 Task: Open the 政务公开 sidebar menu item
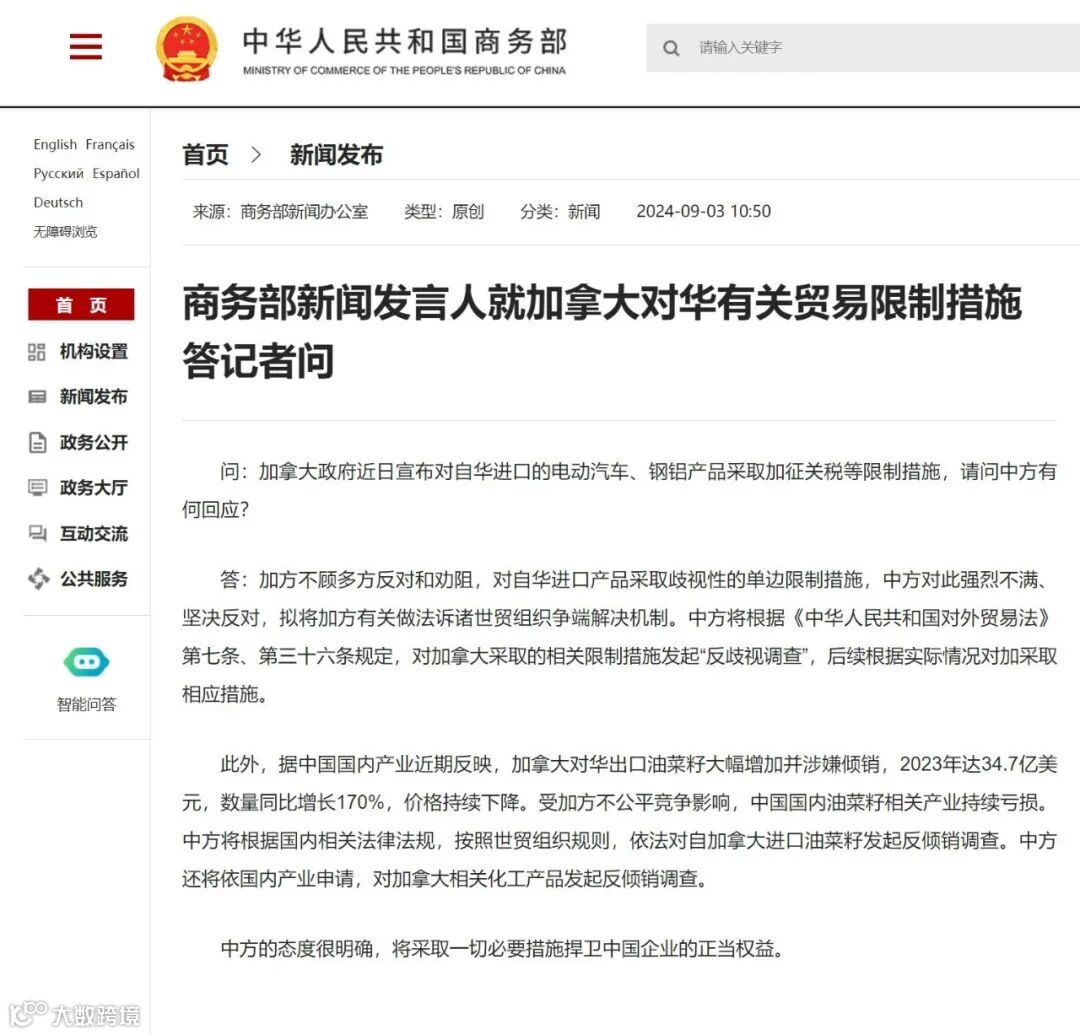pyautogui.click(x=94, y=443)
